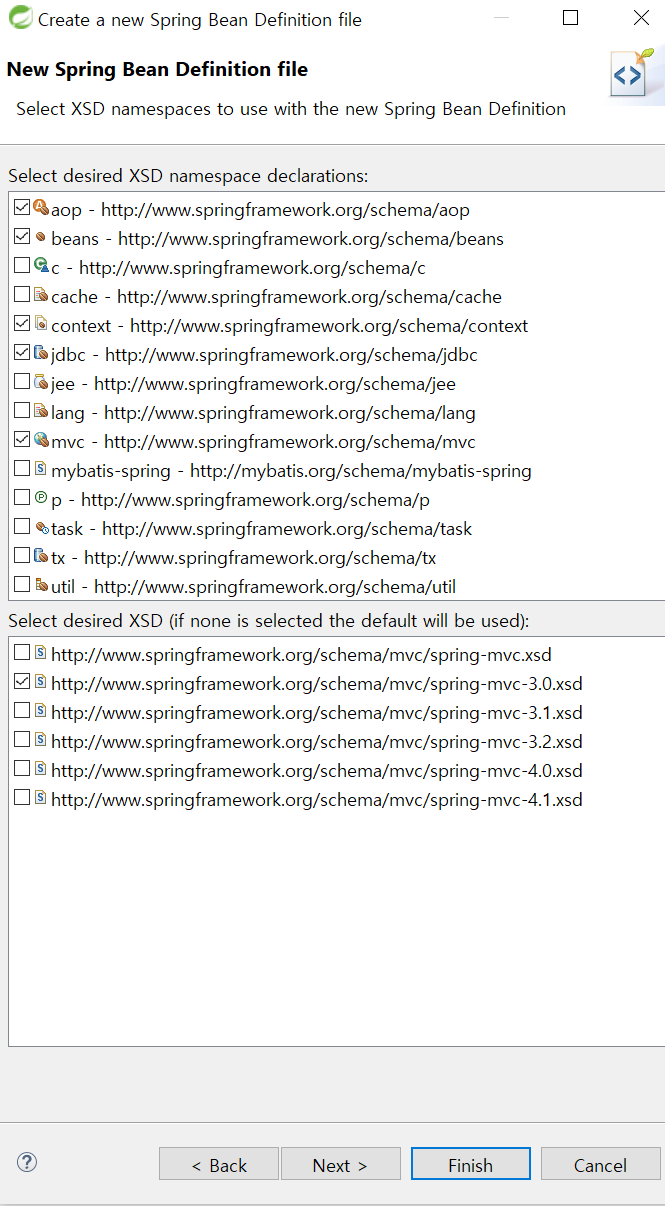Click the lang namespace icon
Viewport: 665px width, 1206px height.
41,412
